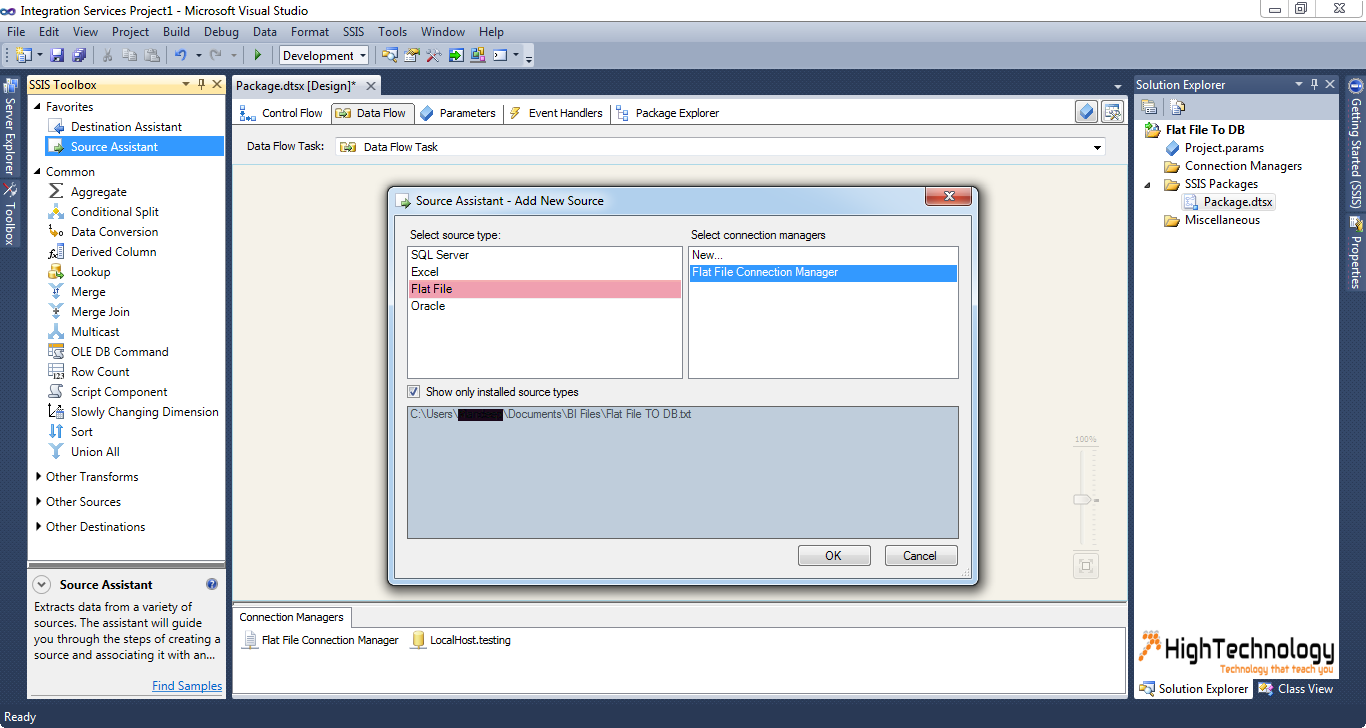Pin the SSIS Toolbox with the pushpin icon

tap(201, 85)
